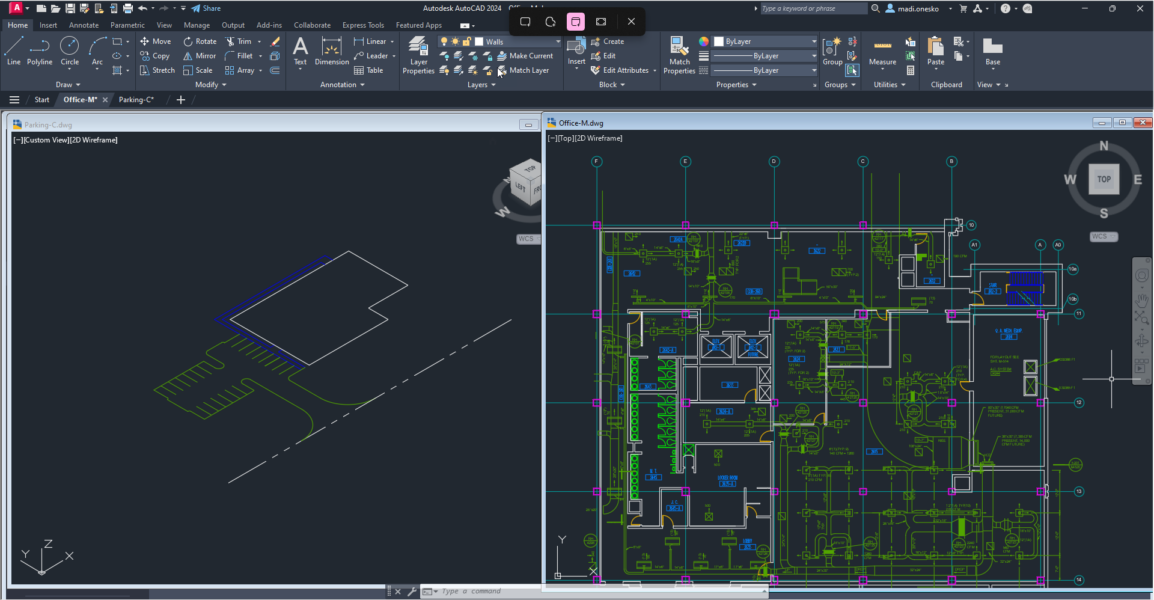Expand the Layers panel

[x=481, y=85]
